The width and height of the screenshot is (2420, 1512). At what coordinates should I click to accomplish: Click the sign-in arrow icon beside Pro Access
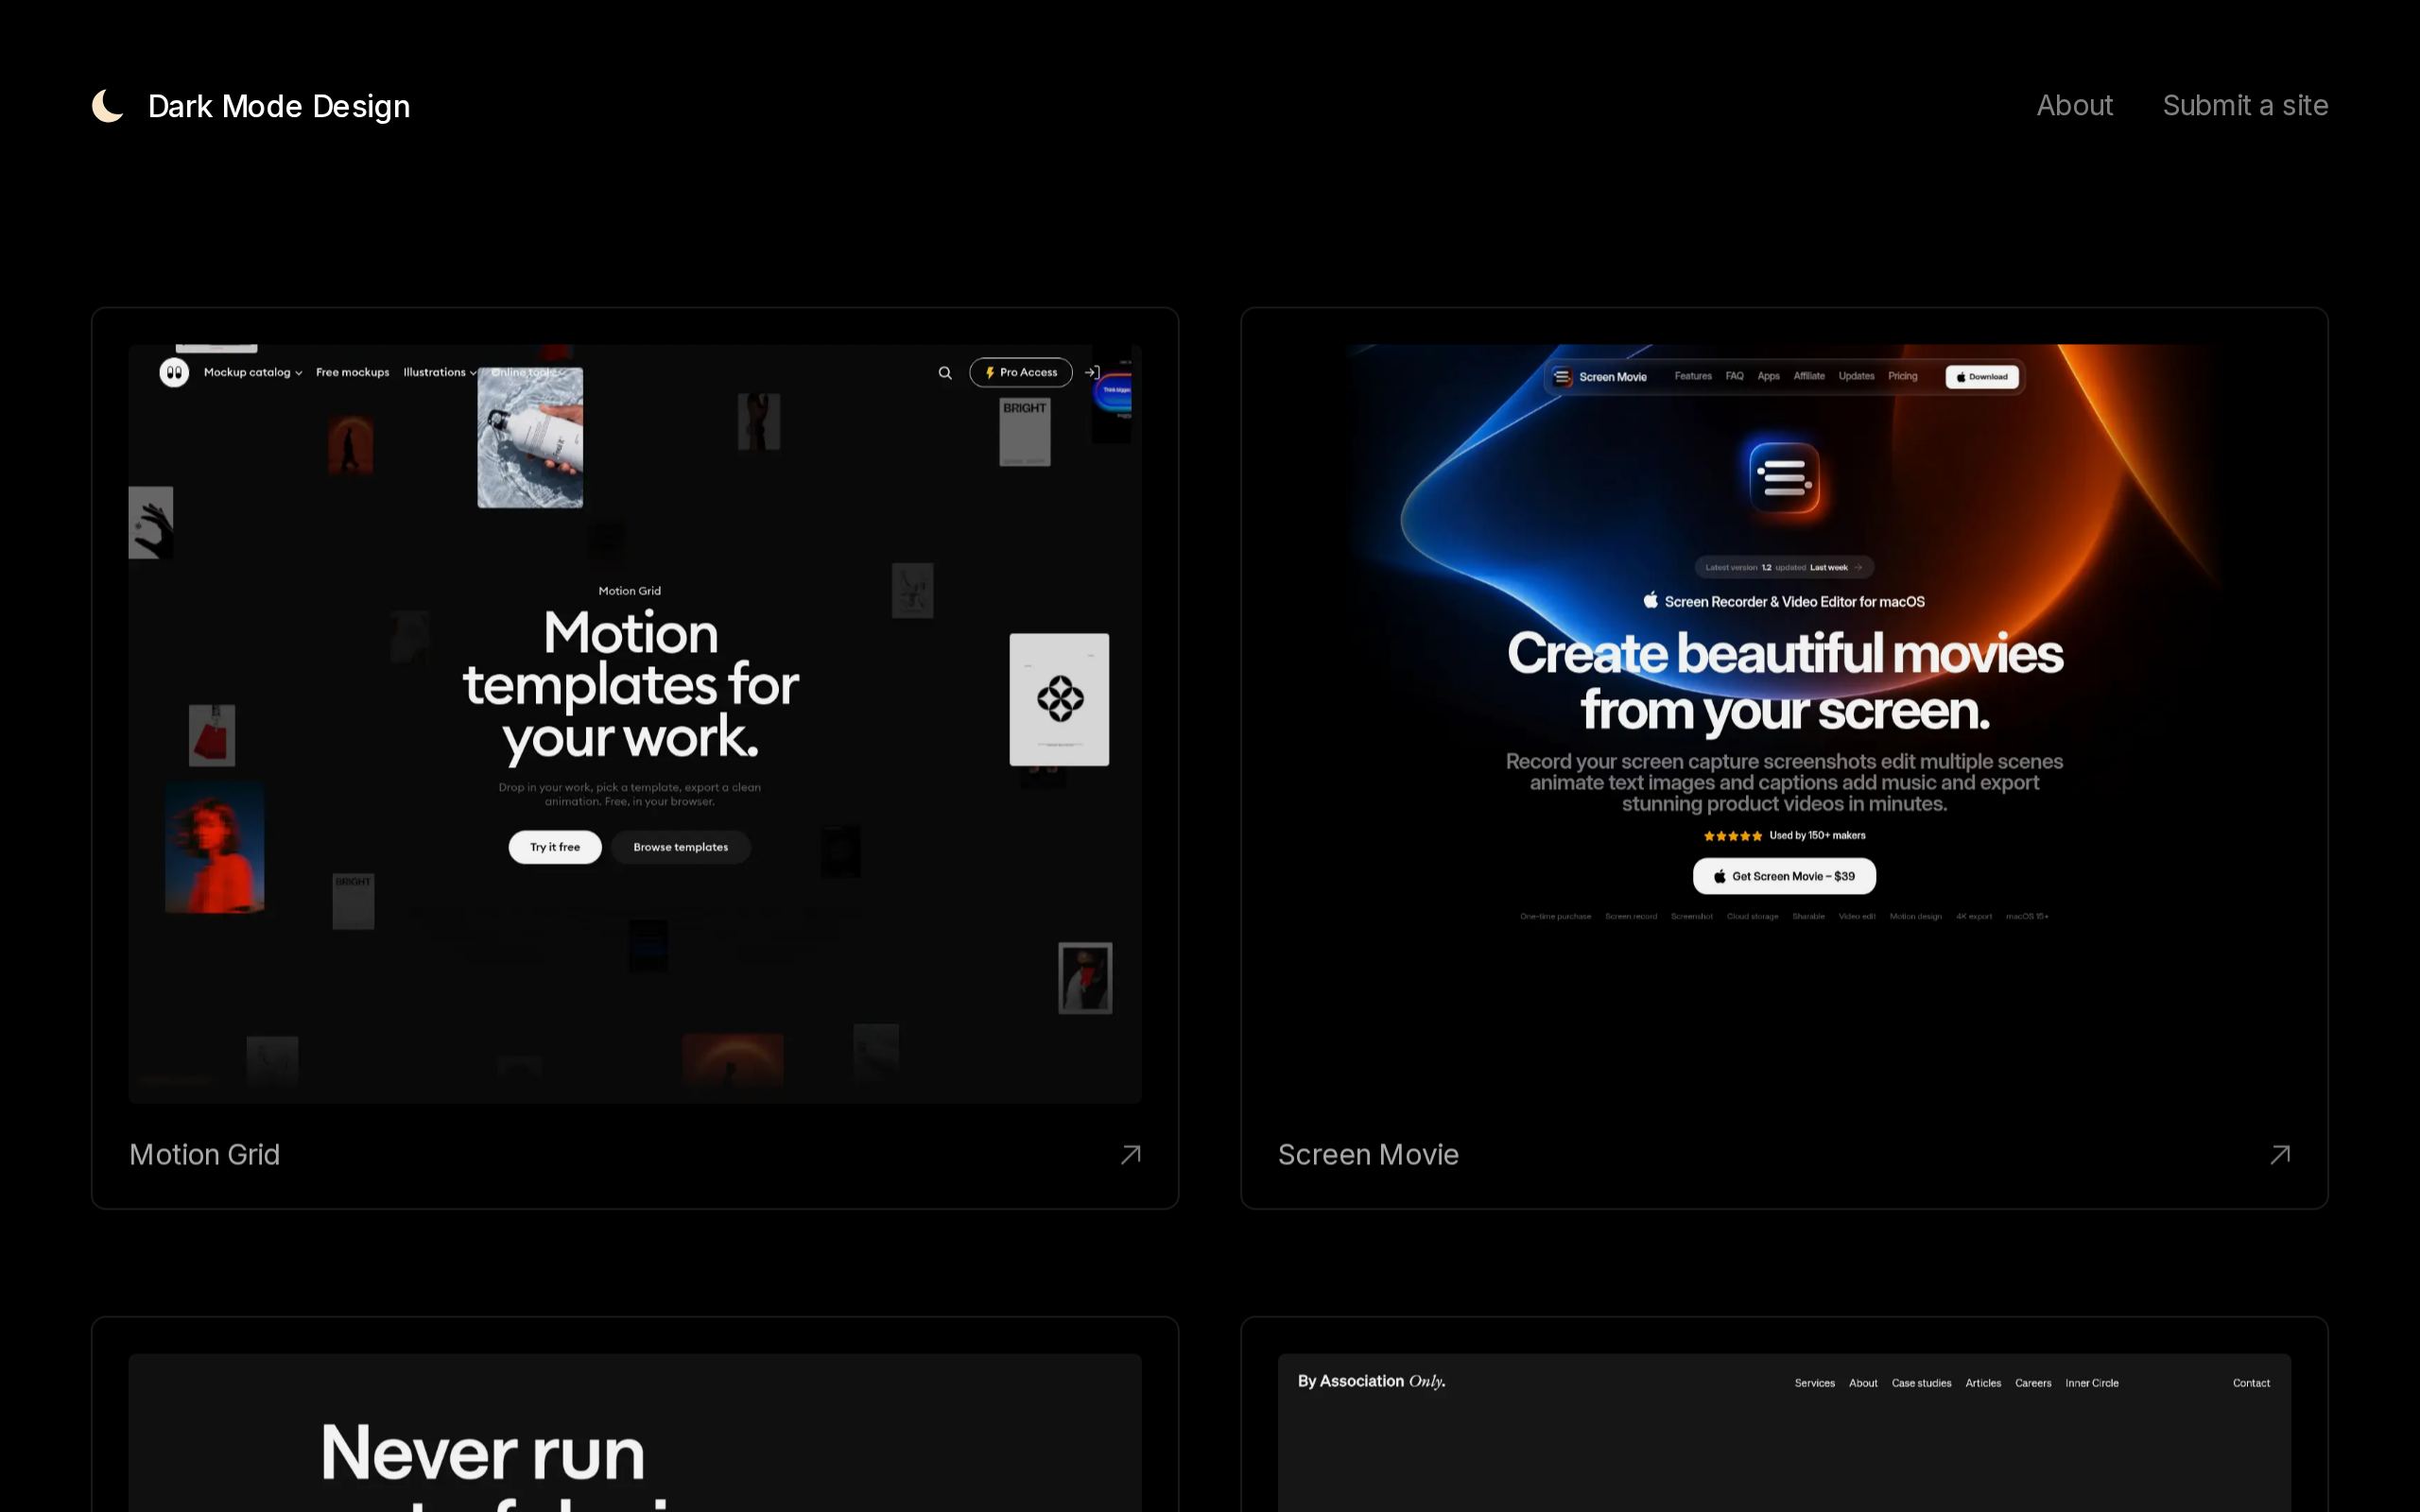(1093, 372)
